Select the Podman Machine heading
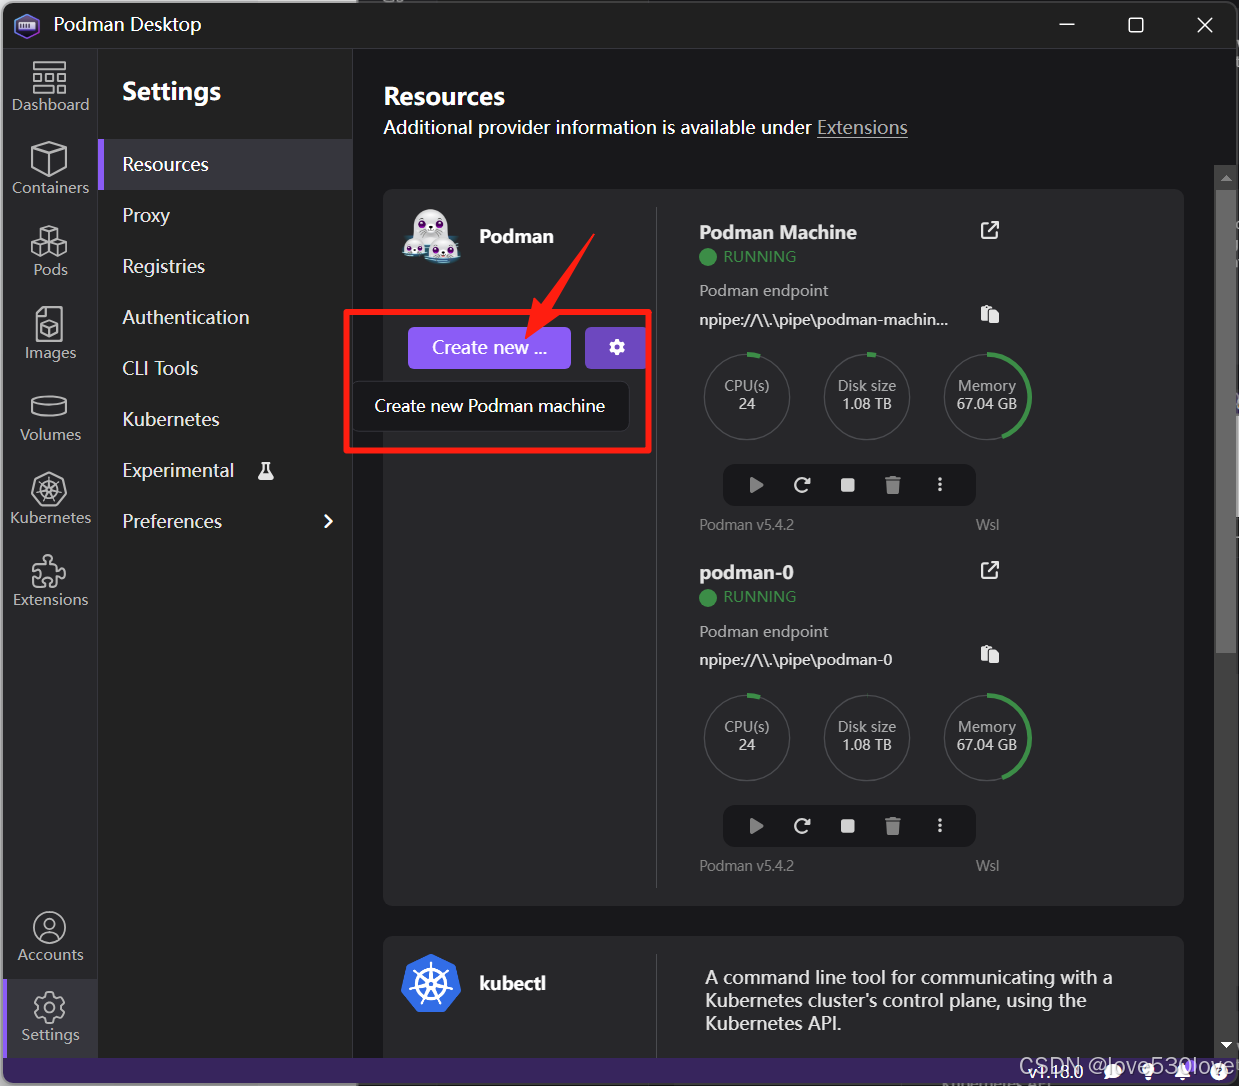This screenshot has width=1239, height=1086. coord(778,232)
